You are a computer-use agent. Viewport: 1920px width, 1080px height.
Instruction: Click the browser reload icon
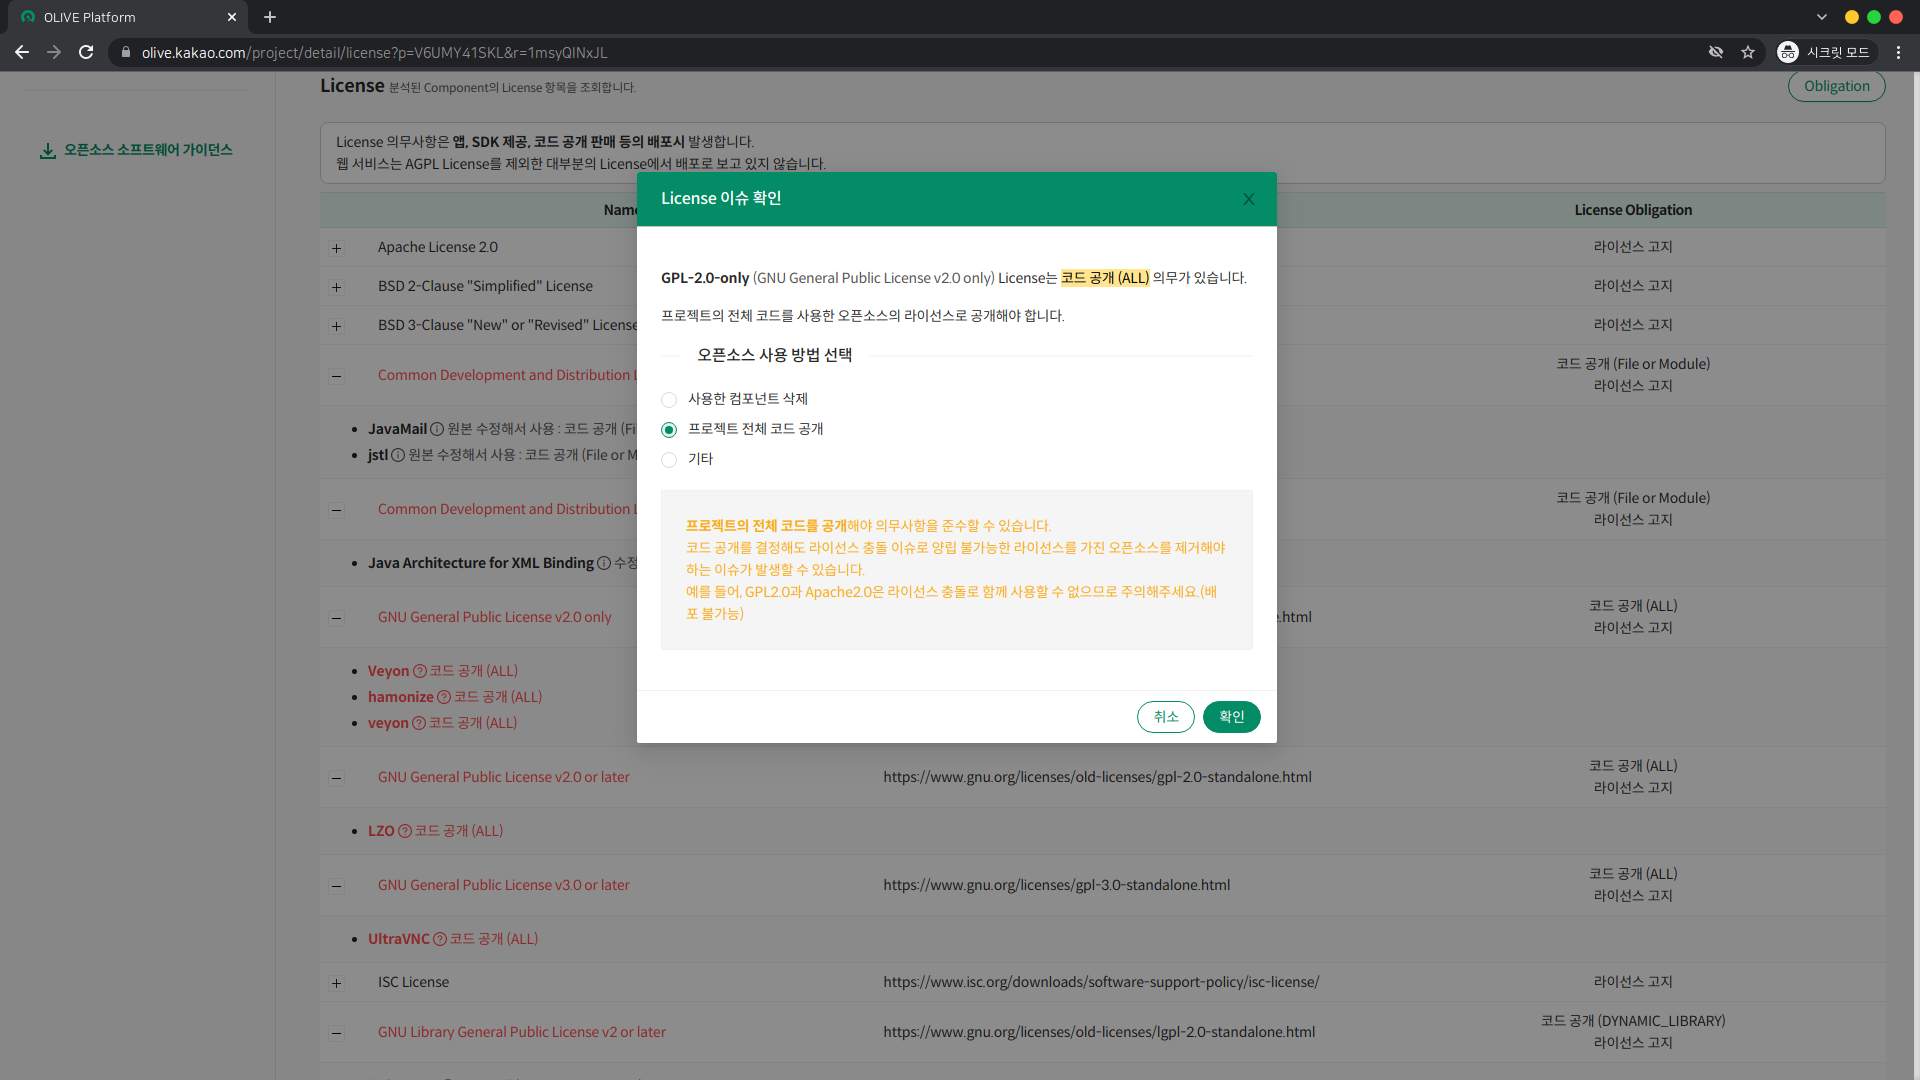coord(86,52)
